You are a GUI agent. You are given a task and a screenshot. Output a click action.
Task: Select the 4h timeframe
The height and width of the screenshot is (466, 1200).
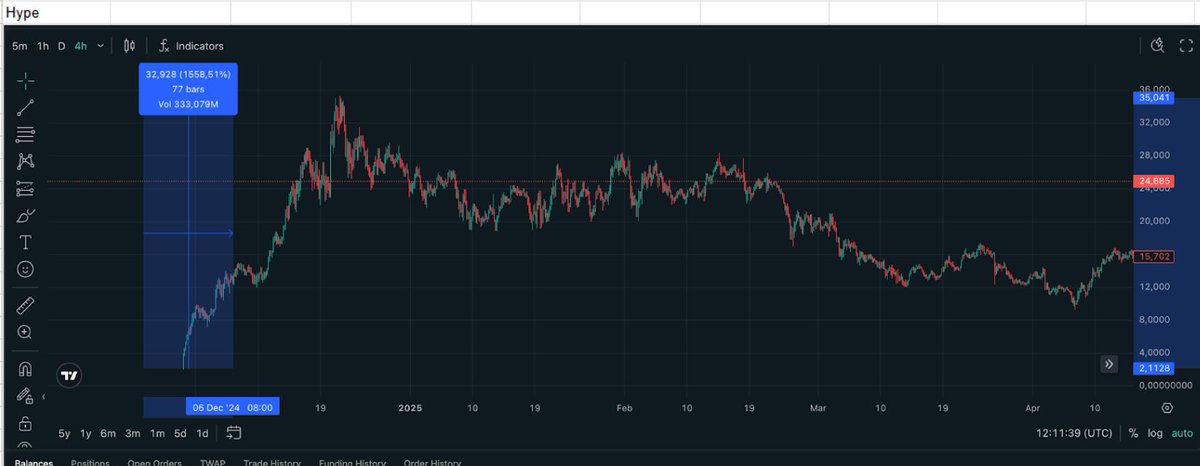point(80,46)
